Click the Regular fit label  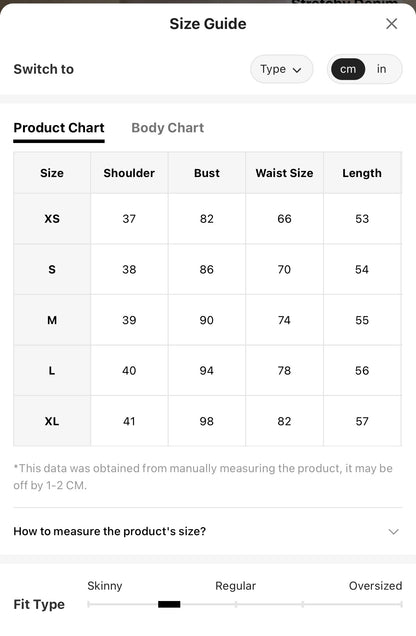(x=236, y=586)
